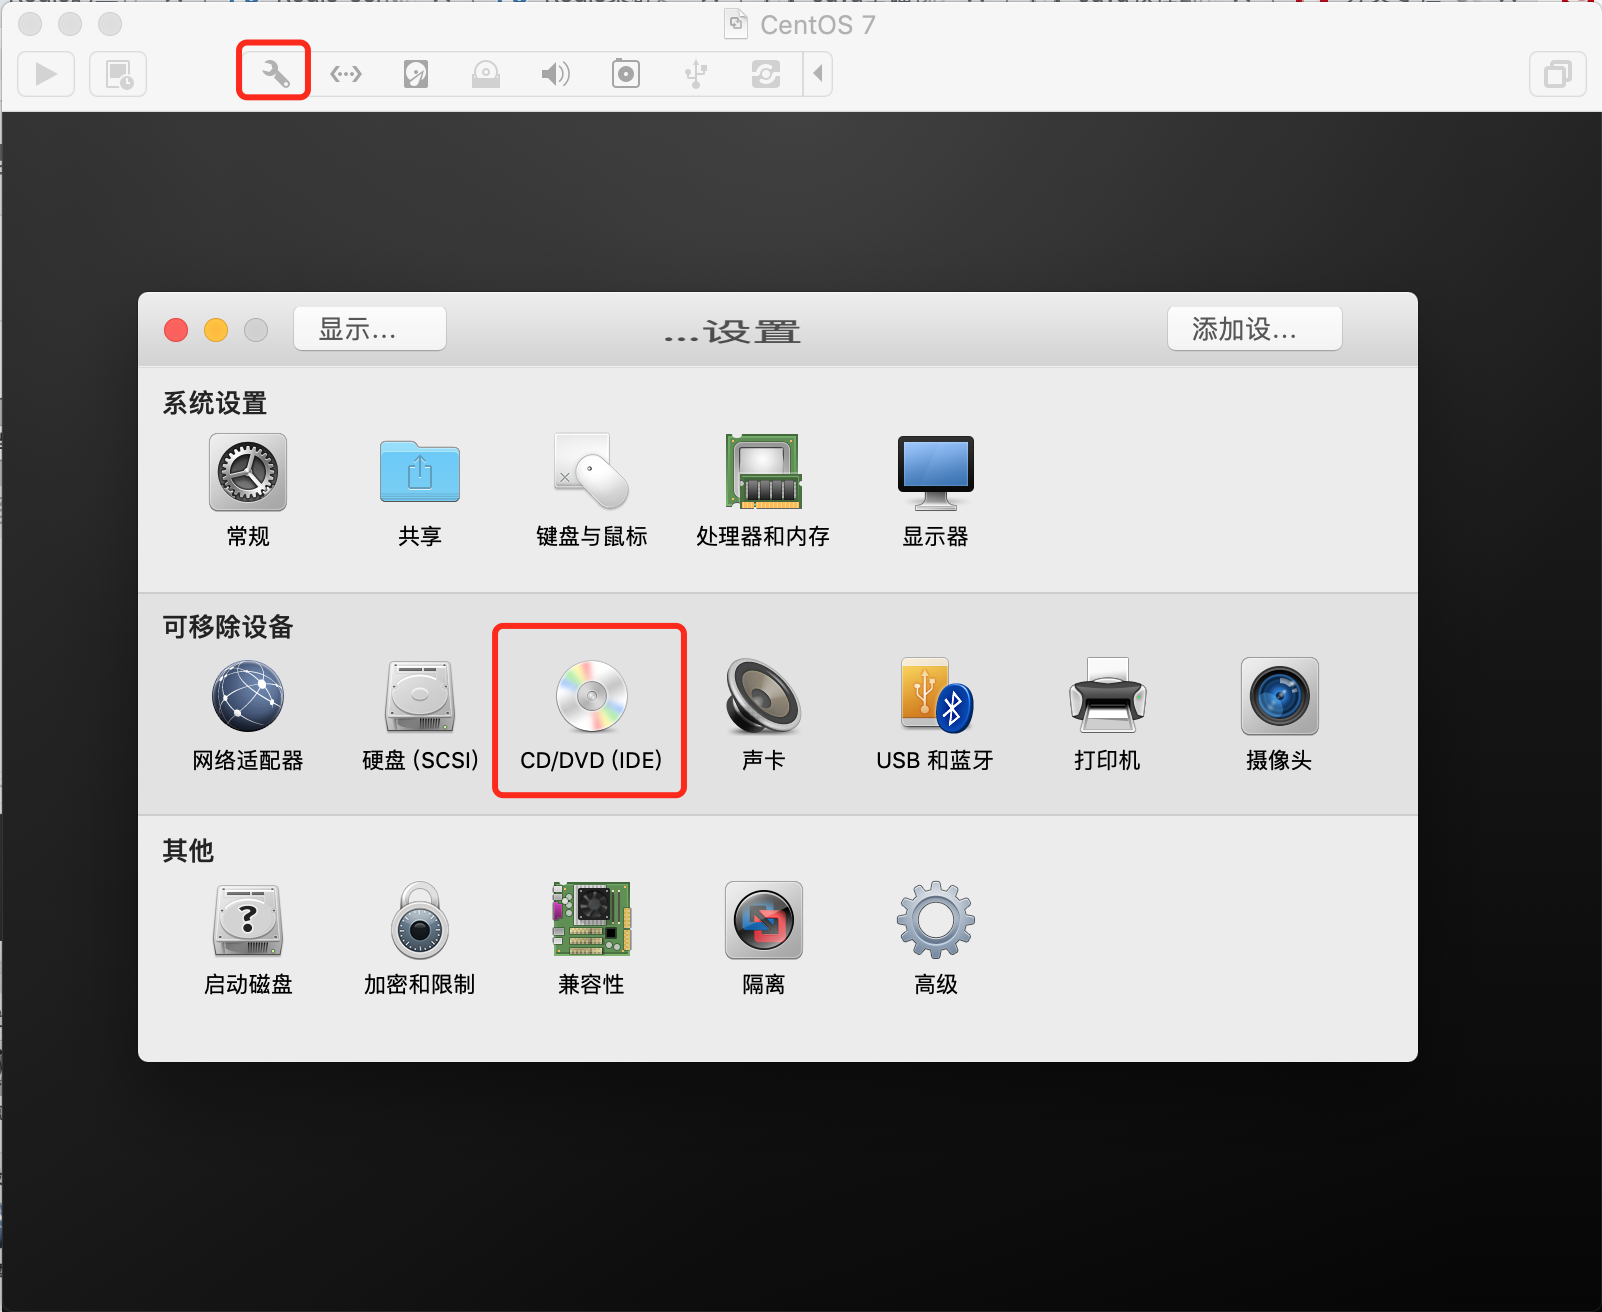Open CD/DVD (IDE) settings
Image resolution: width=1602 pixels, height=1312 pixels.
pyautogui.click(x=592, y=715)
